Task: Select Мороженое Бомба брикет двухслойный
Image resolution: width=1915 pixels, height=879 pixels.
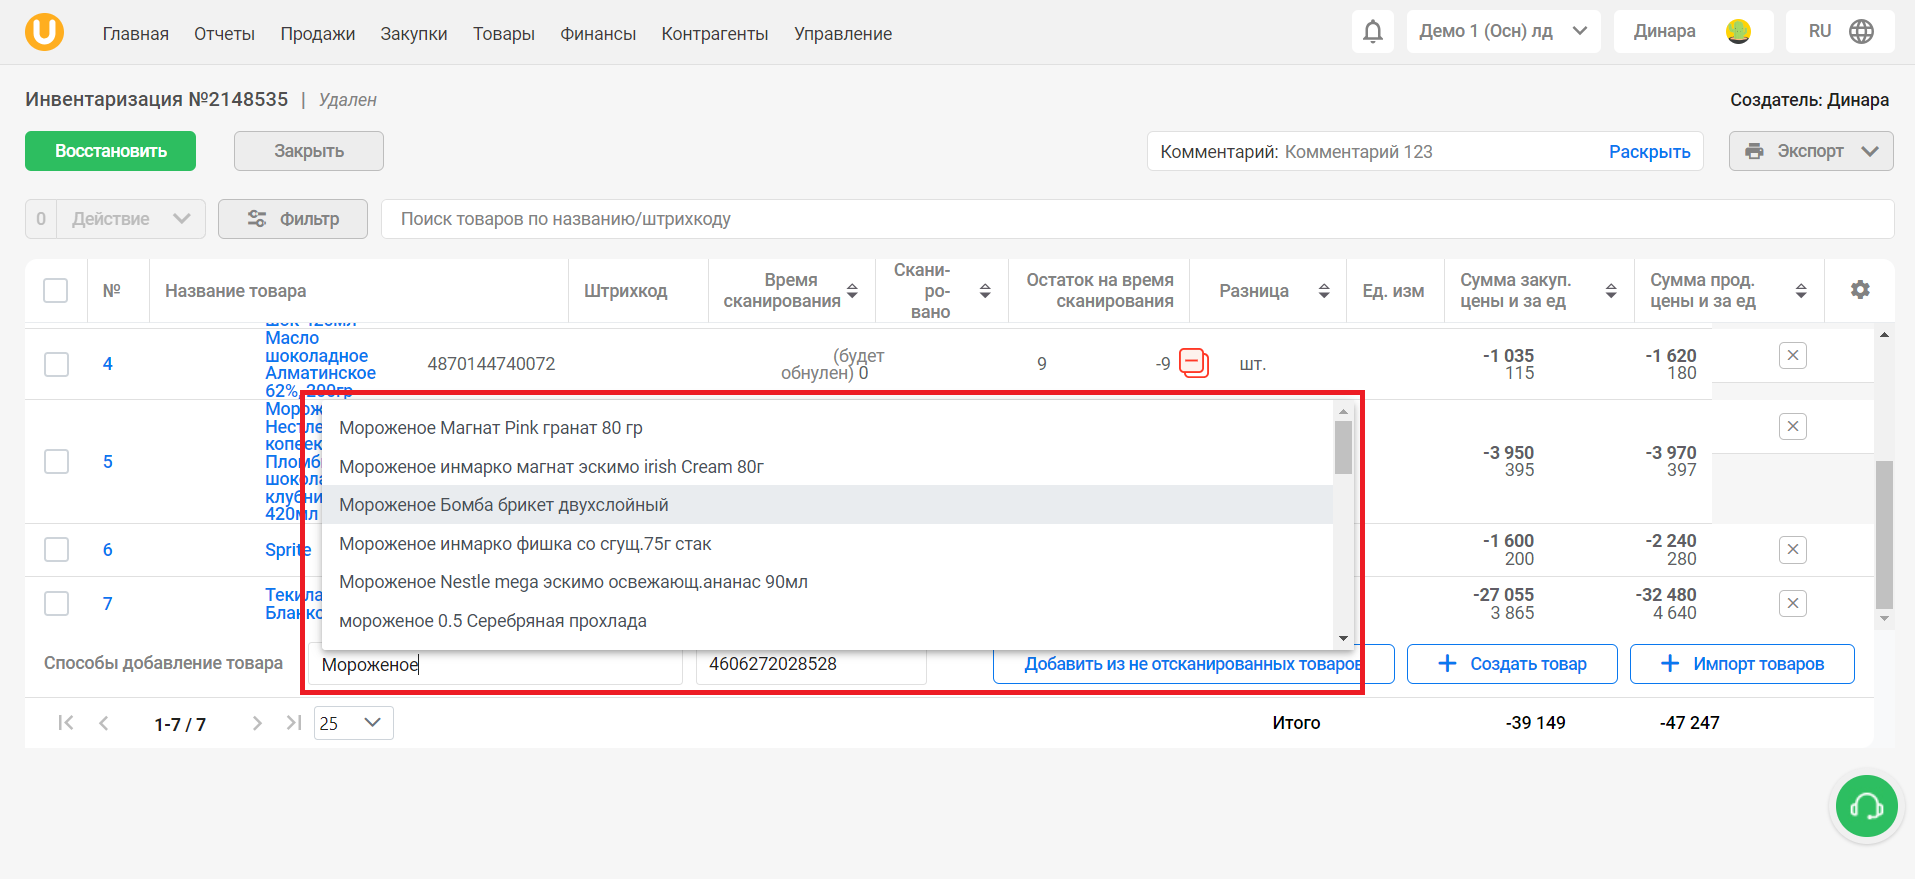Action: click(x=828, y=505)
